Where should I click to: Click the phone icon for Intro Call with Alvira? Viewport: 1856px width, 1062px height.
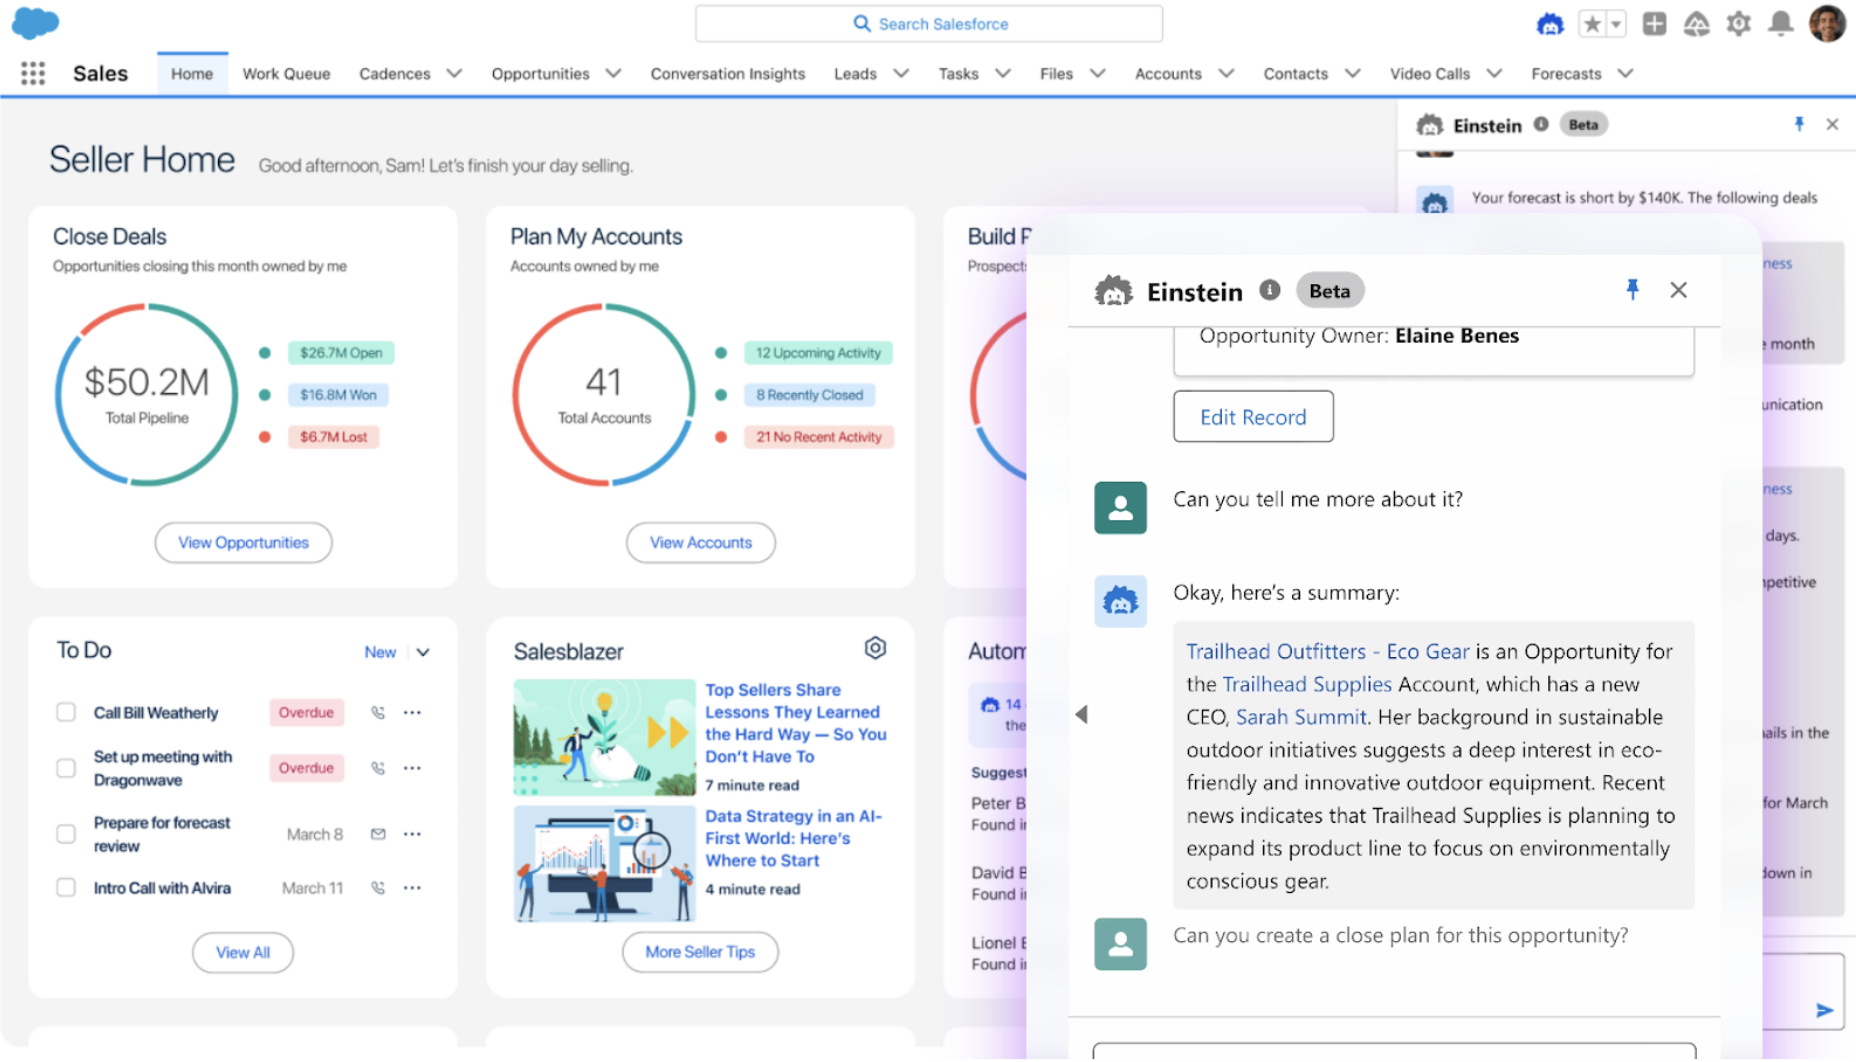point(378,888)
